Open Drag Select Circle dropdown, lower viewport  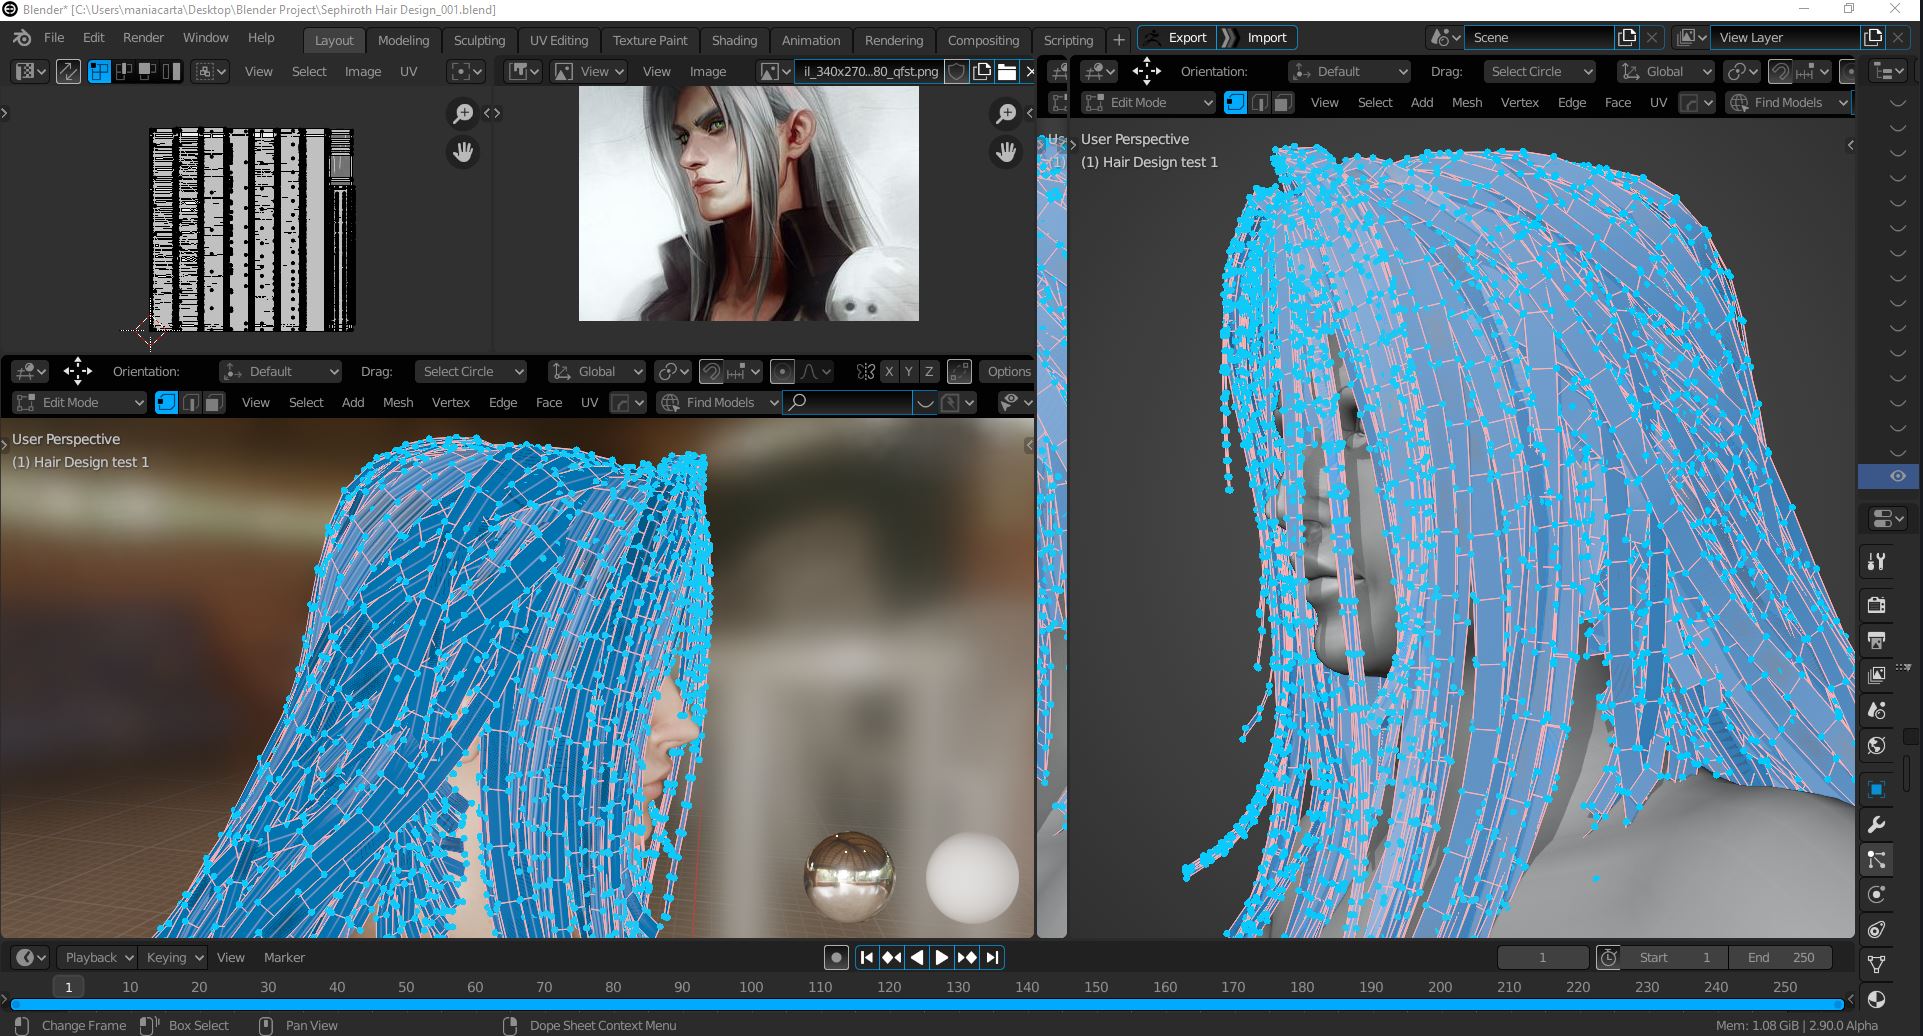coord(470,371)
